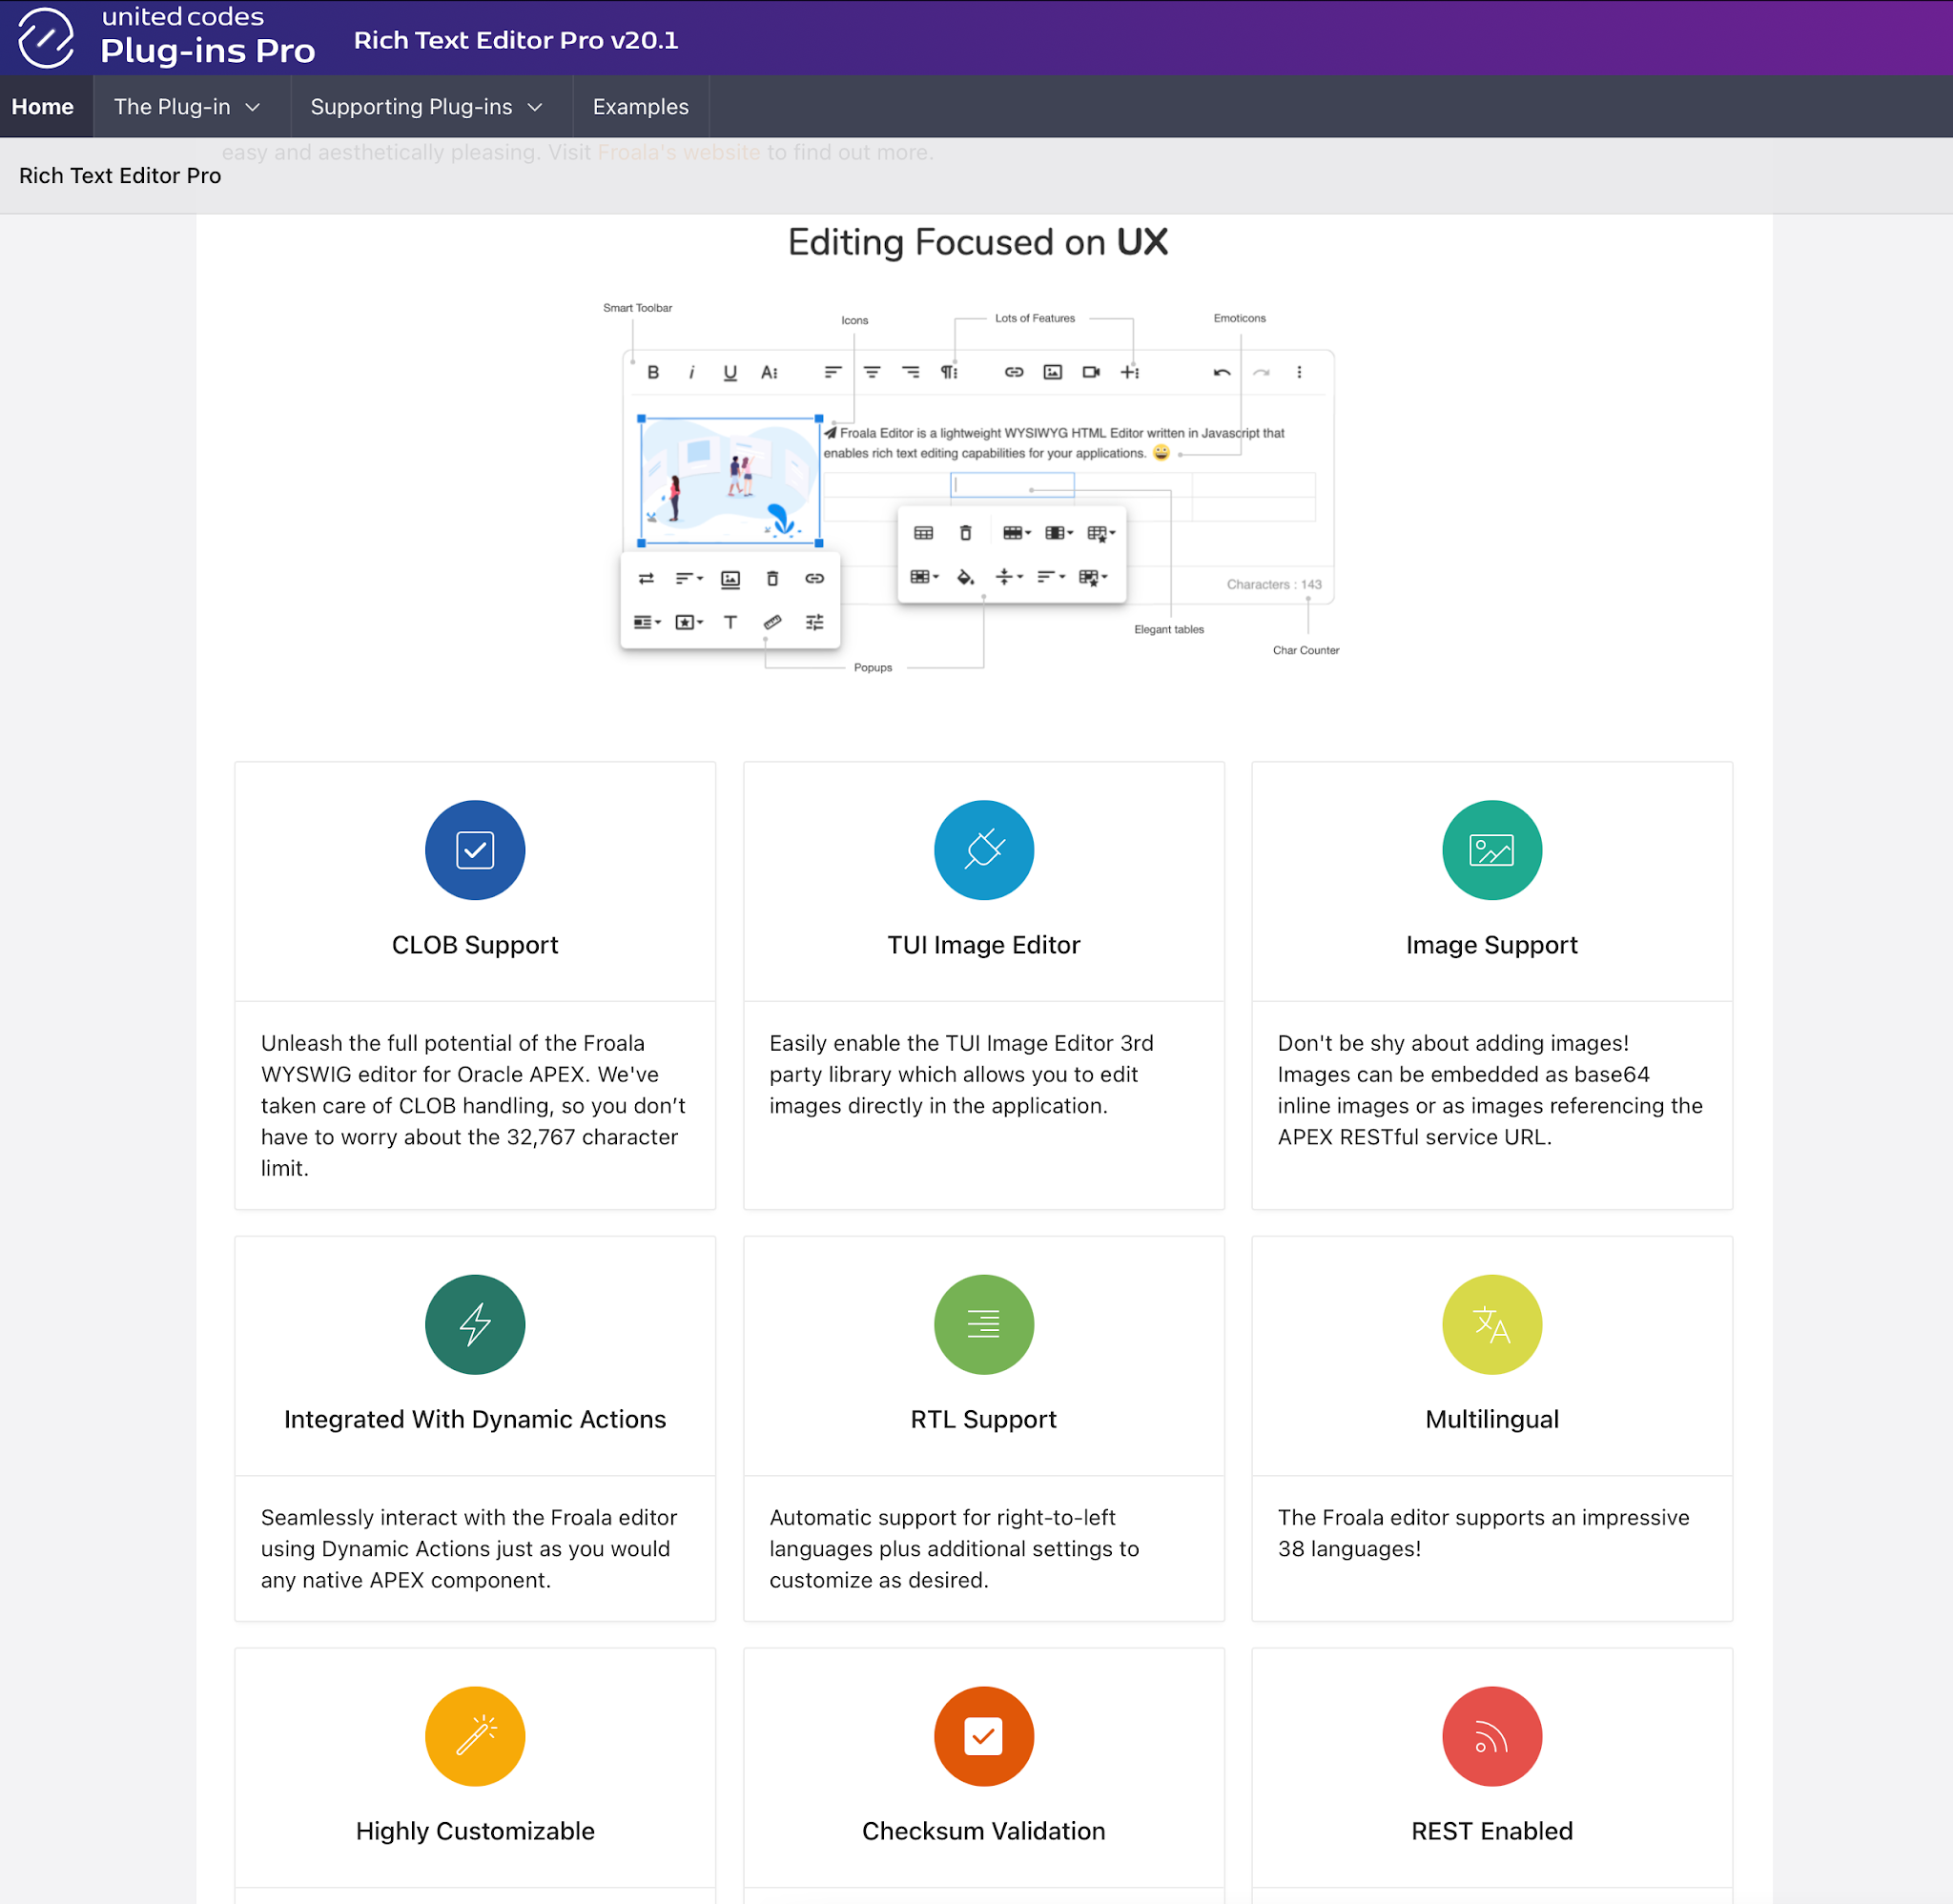Click the CLOB Support card heading

[475, 945]
